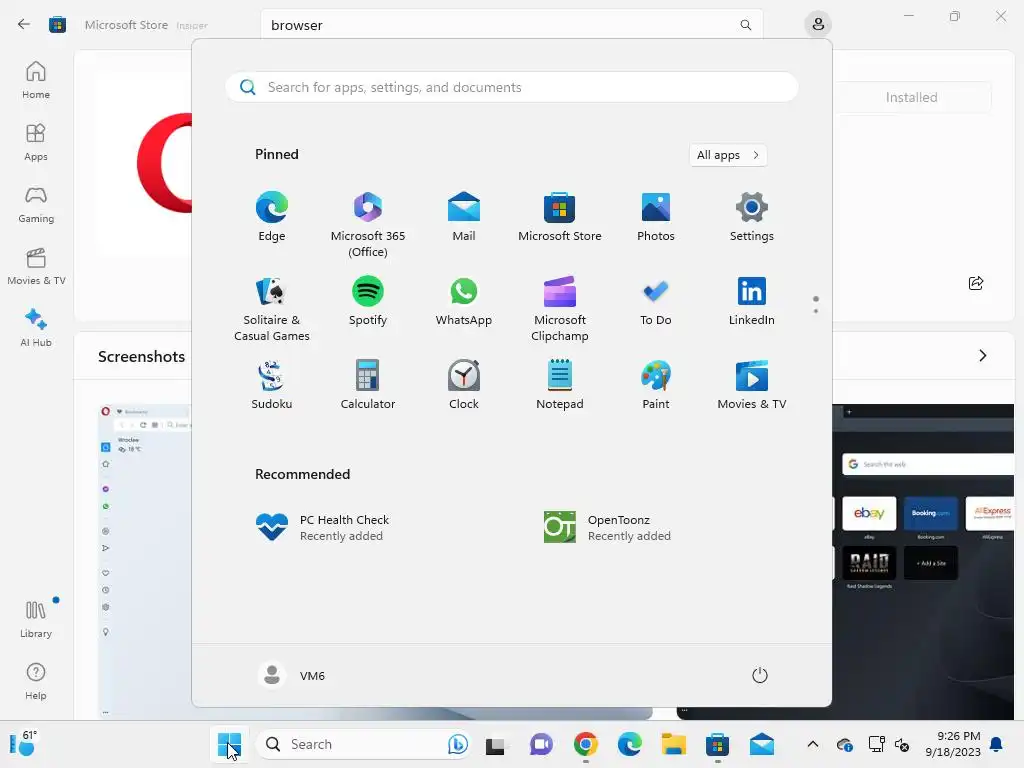Open Microsoft Store from pinned apps
Screen dimensions: 1024x768
pos(560,217)
